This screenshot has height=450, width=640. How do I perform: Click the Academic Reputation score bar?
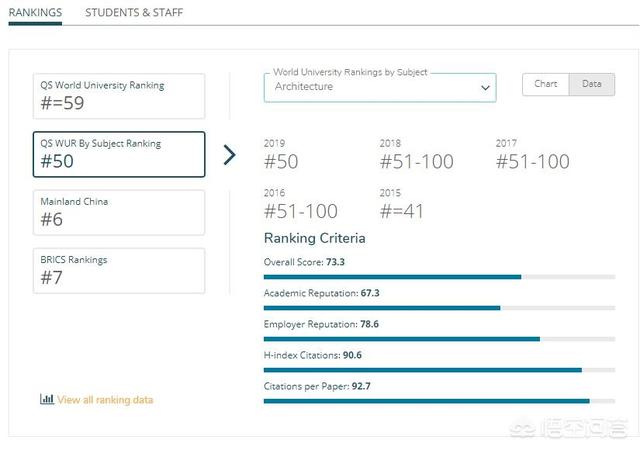(x=439, y=308)
